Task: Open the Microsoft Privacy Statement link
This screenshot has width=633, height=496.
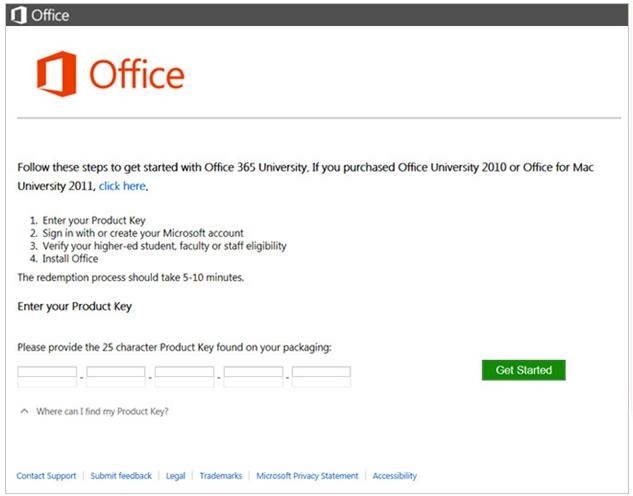Action: pos(307,476)
